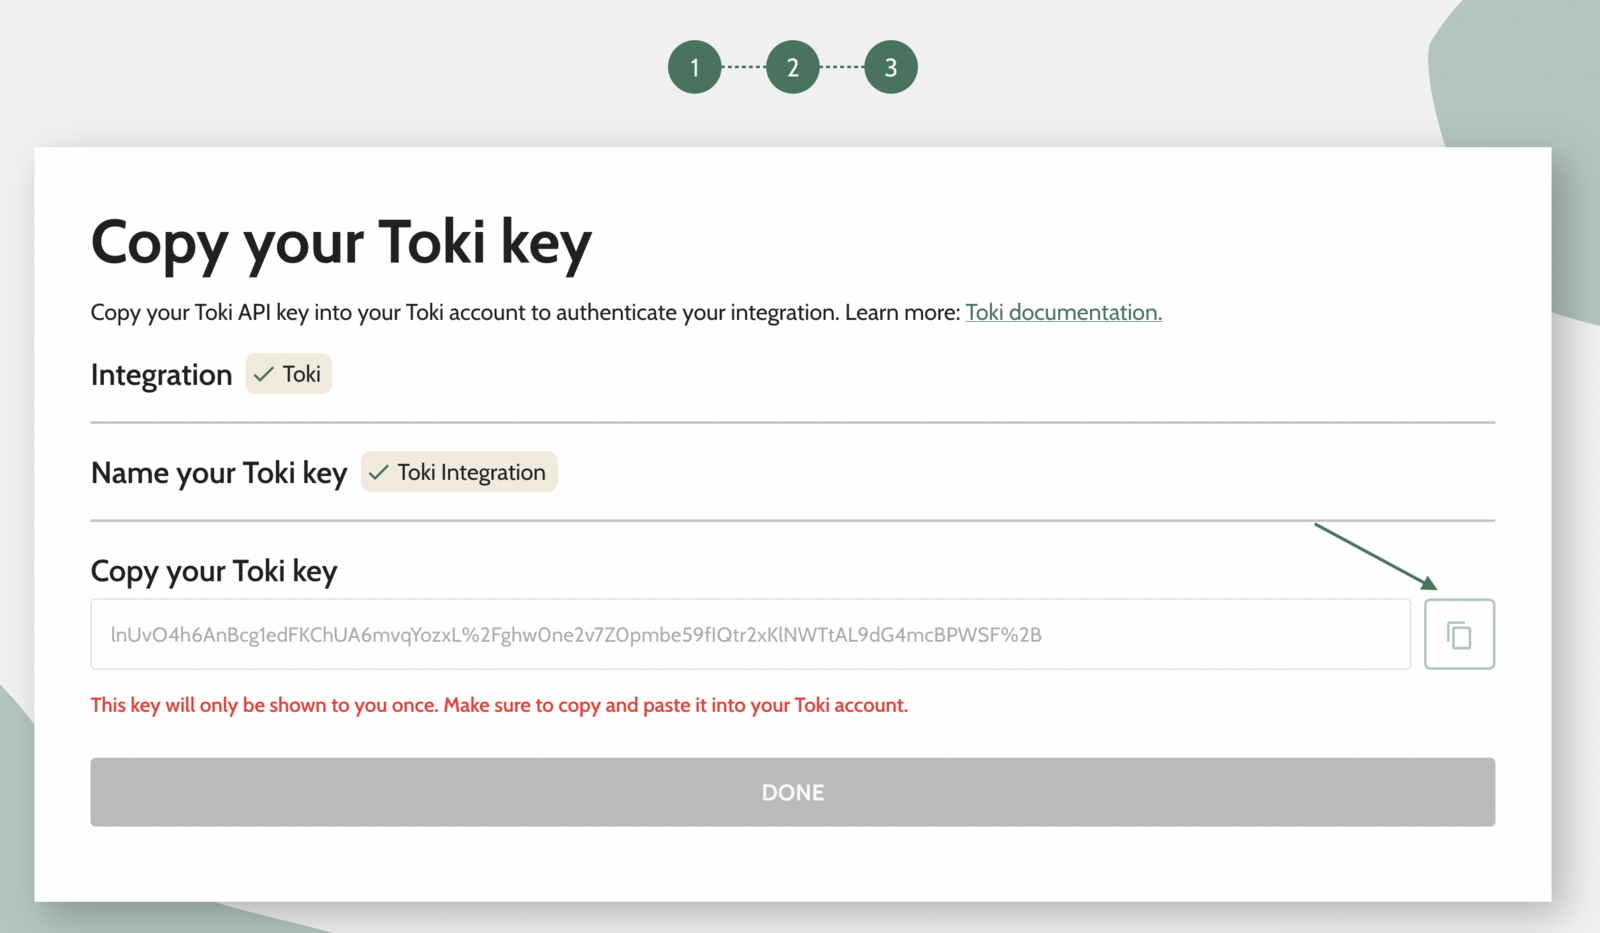1600x933 pixels.
Task: Click the gray DONE button
Action: (x=793, y=792)
